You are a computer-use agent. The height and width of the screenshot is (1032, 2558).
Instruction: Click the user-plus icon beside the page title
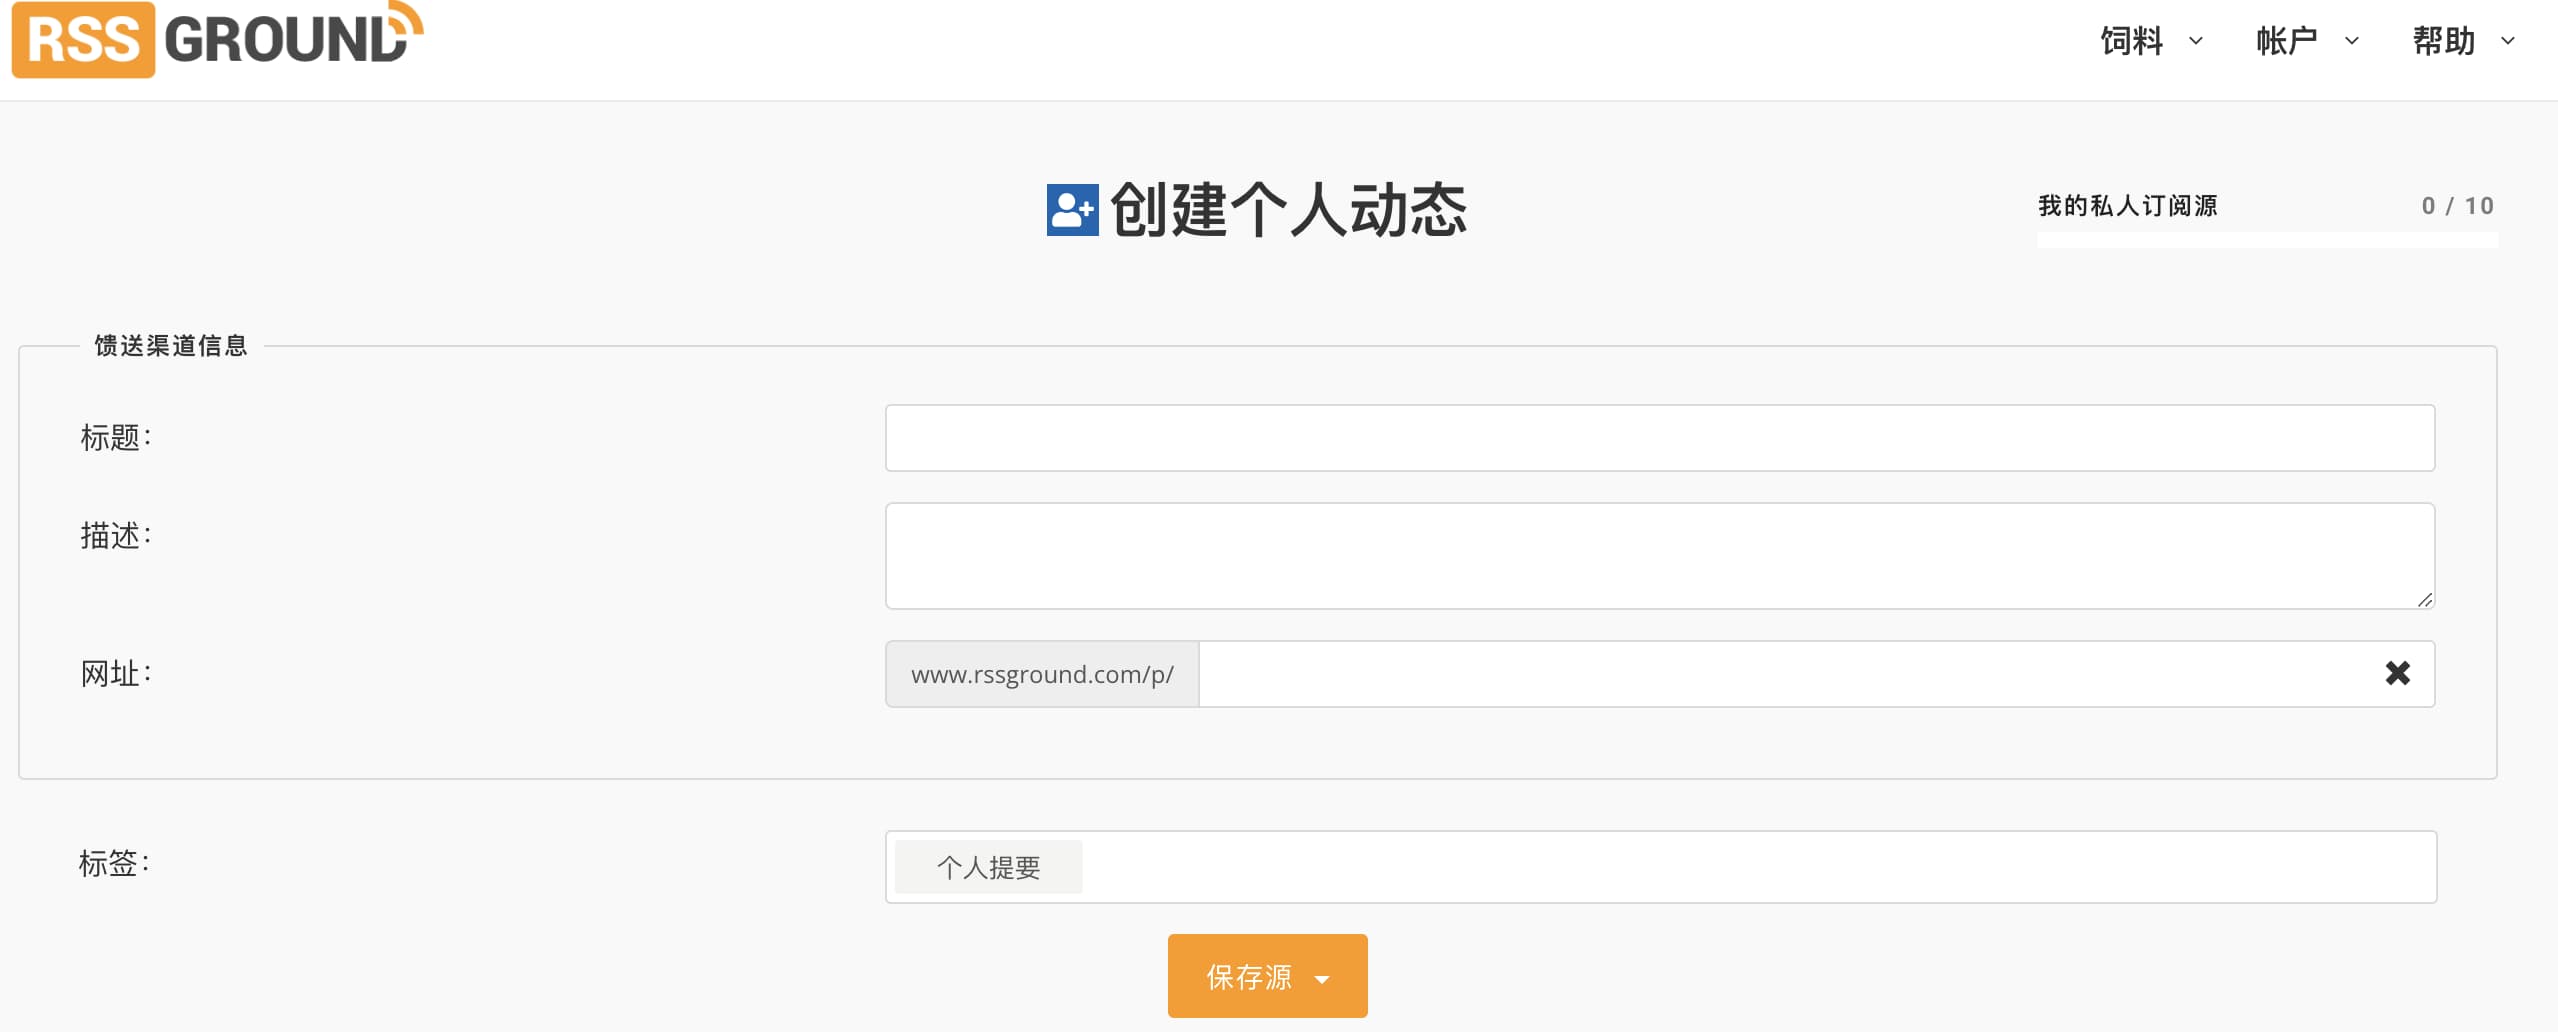point(1072,210)
